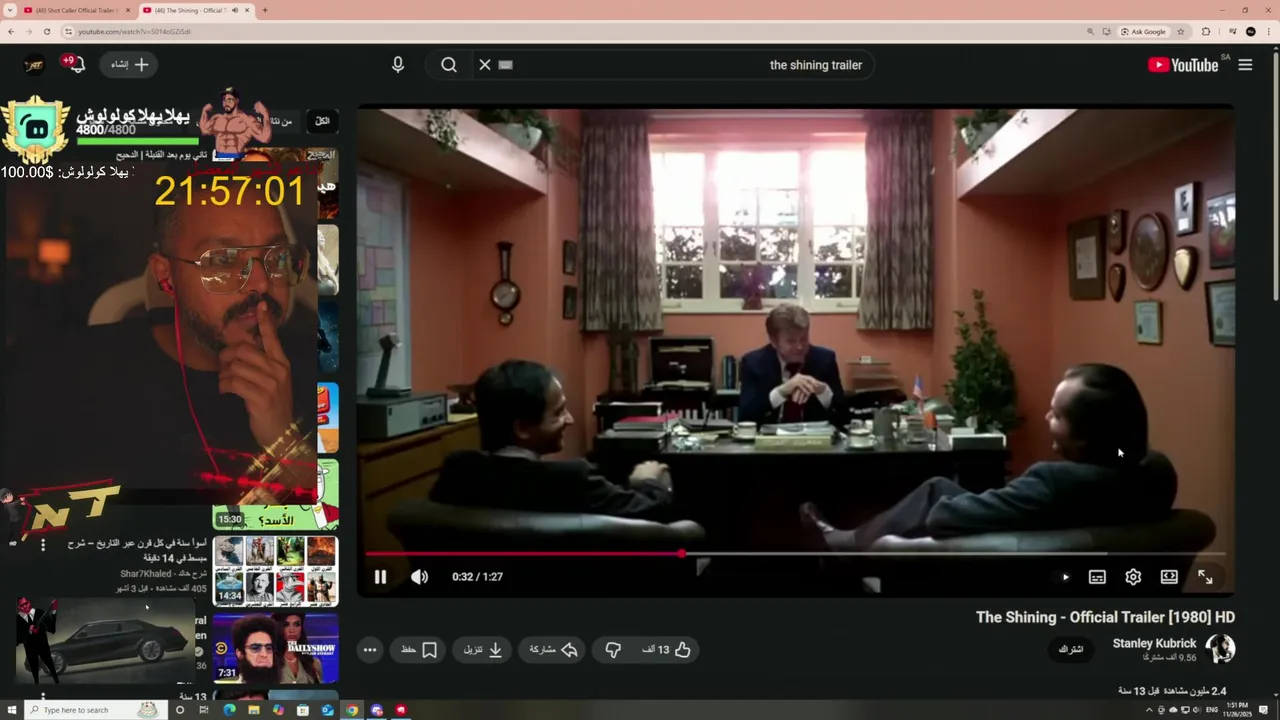
Task: Mute audio icon on The Shining tab
Action: [x=235, y=10]
